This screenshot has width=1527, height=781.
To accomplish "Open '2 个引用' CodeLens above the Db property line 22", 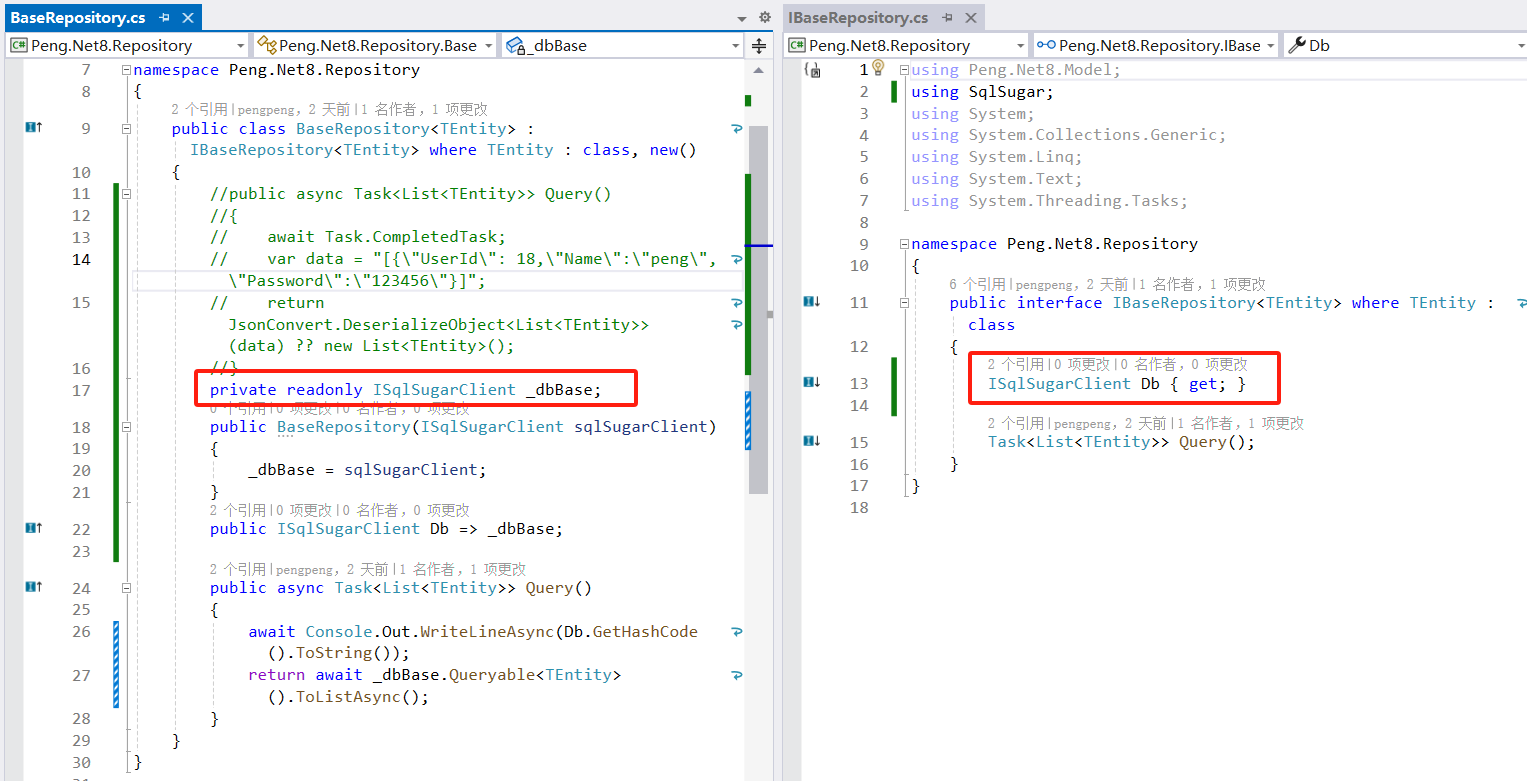I will point(237,510).
